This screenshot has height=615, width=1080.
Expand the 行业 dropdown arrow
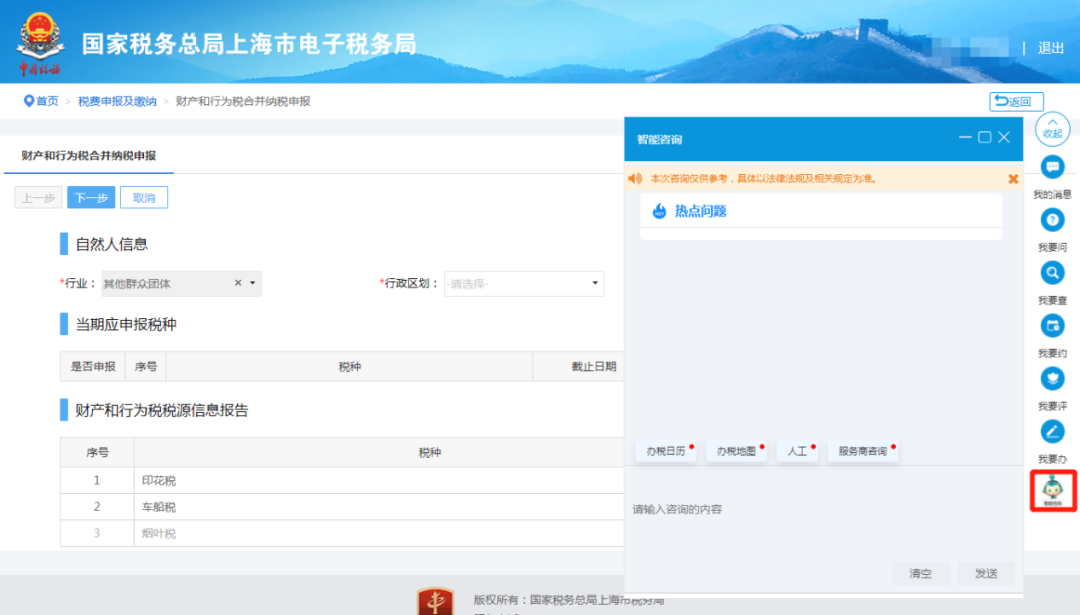(253, 283)
